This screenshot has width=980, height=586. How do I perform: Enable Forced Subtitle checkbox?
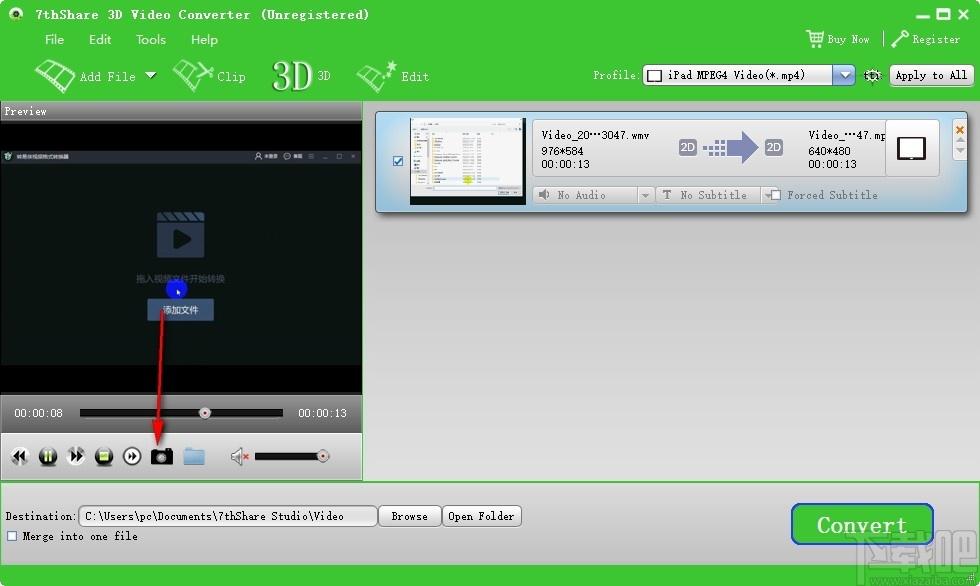pos(776,195)
